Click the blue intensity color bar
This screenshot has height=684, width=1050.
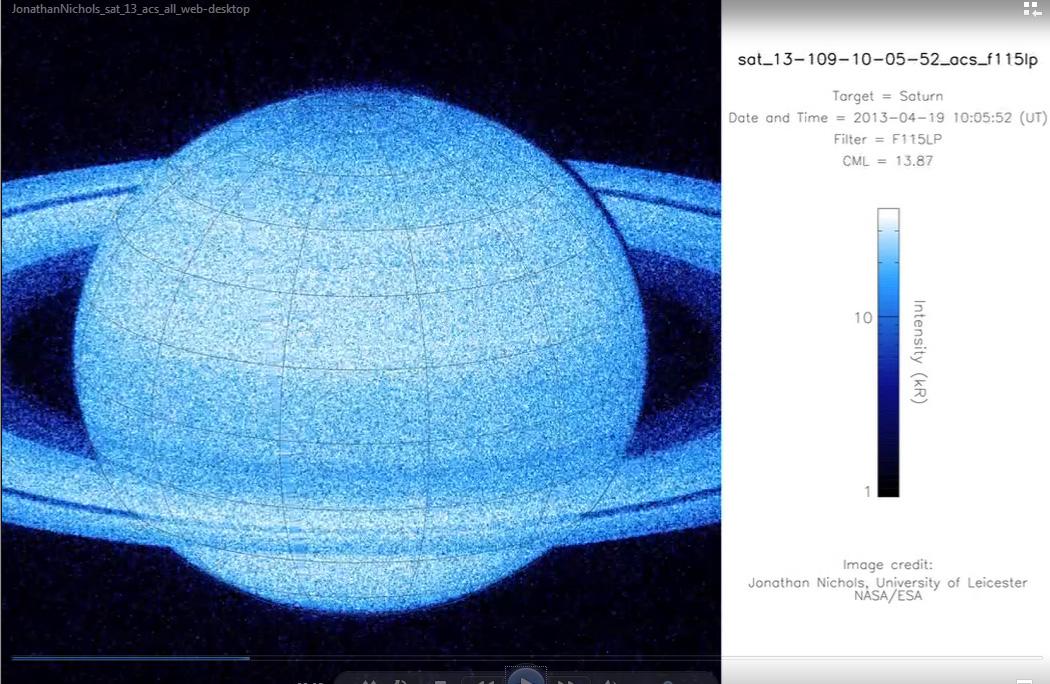[x=889, y=352]
